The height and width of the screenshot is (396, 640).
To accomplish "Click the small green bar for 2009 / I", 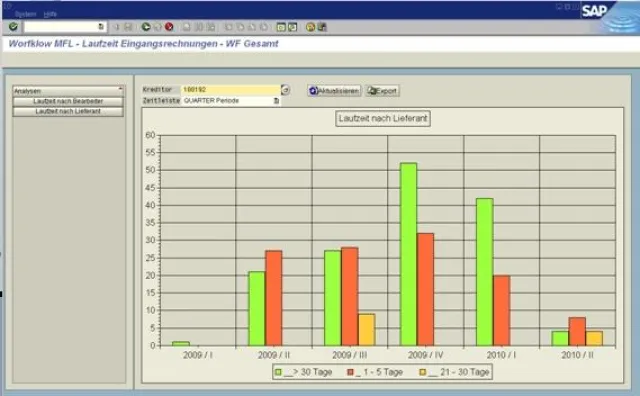I will (x=181, y=344).
